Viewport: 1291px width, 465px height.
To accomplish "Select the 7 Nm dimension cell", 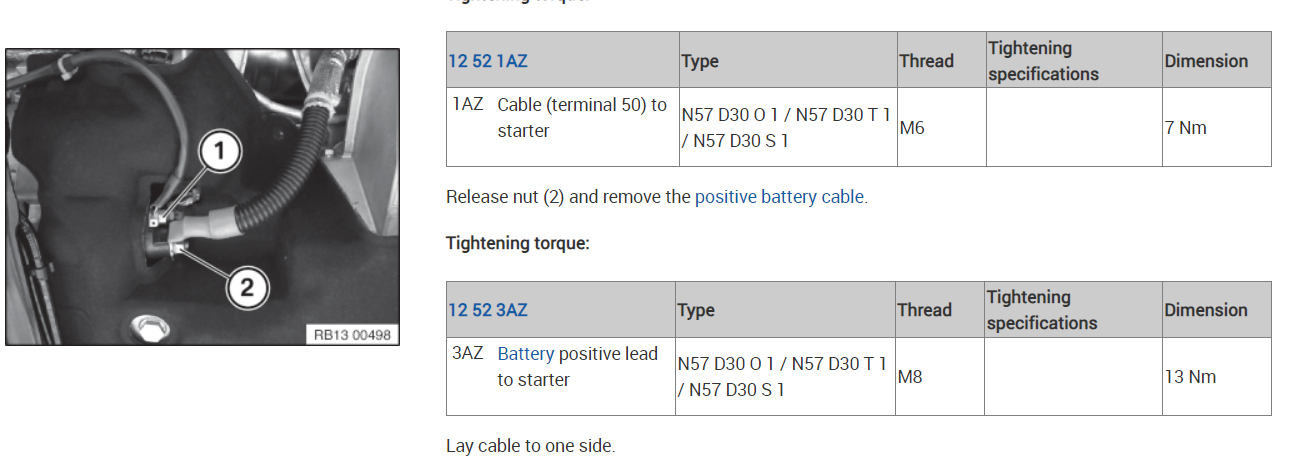I will coord(1185,128).
